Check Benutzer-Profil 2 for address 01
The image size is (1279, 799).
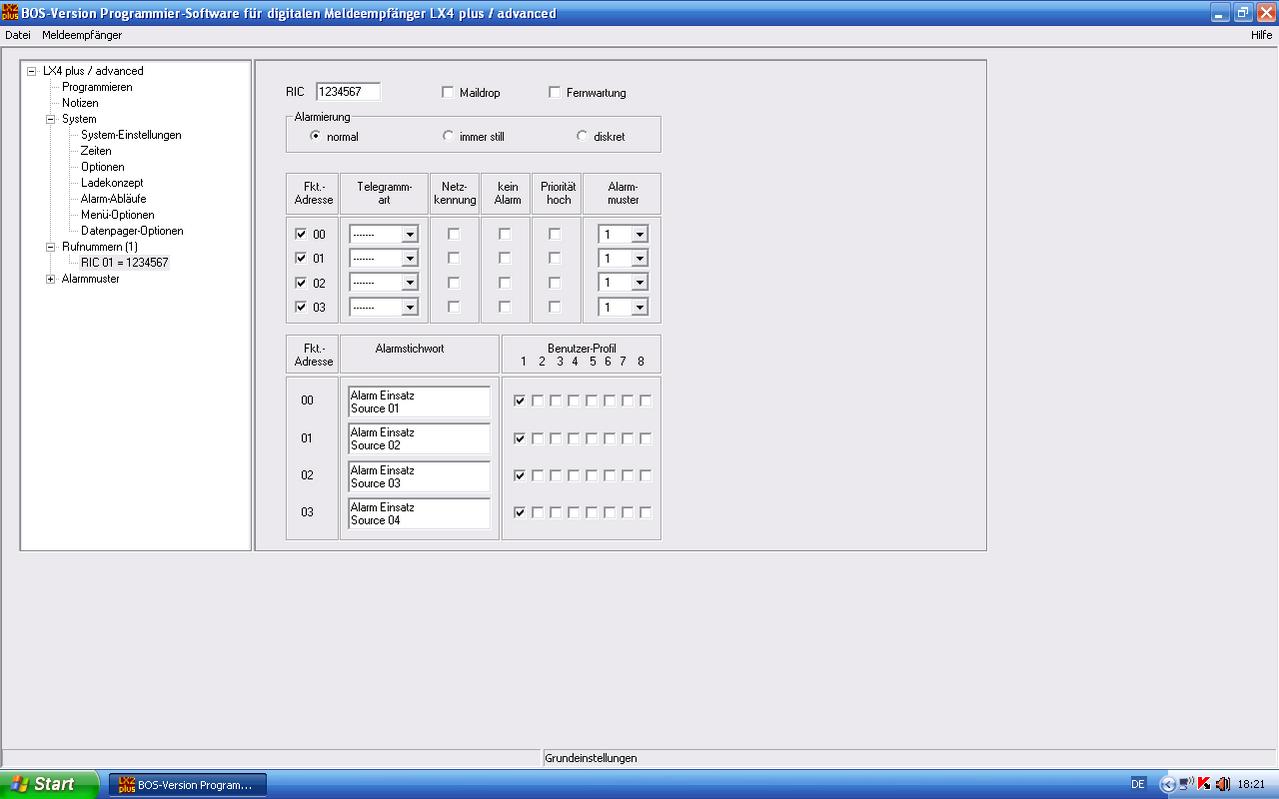[x=538, y=438]
